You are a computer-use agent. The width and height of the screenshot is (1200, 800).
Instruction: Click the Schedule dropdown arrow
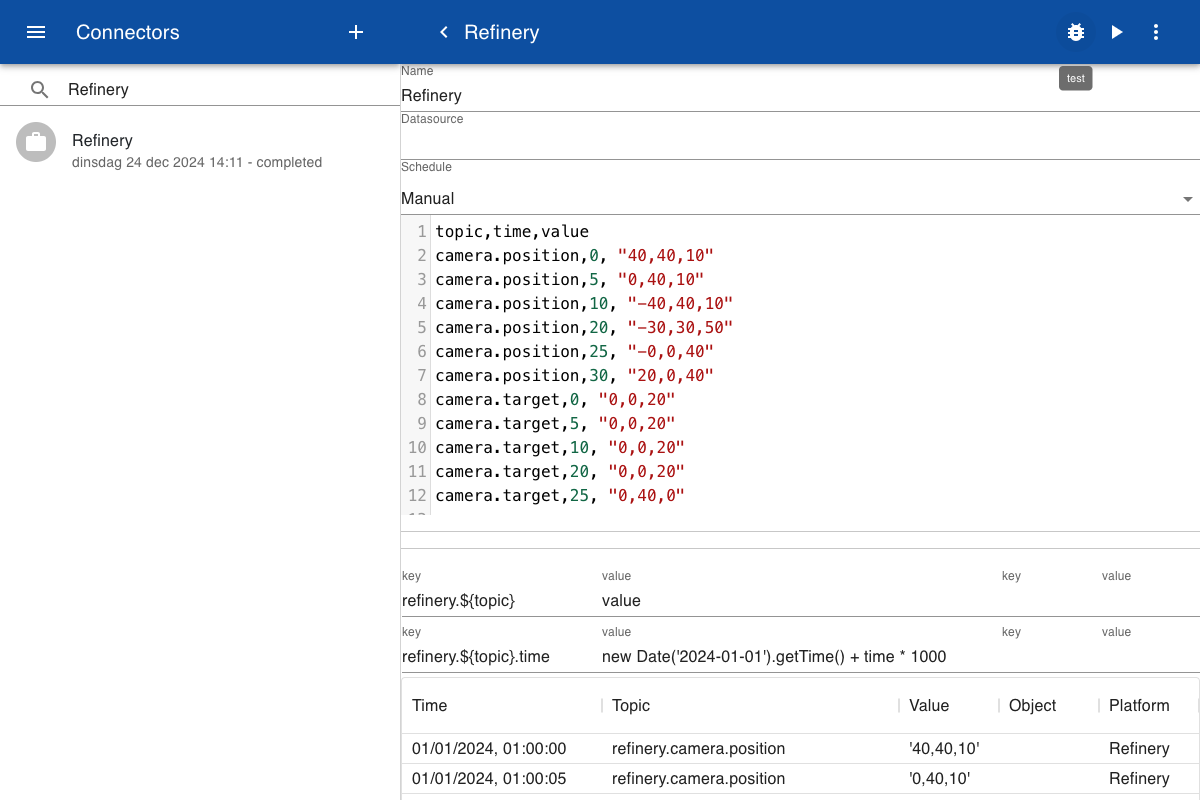[1188, 199]
